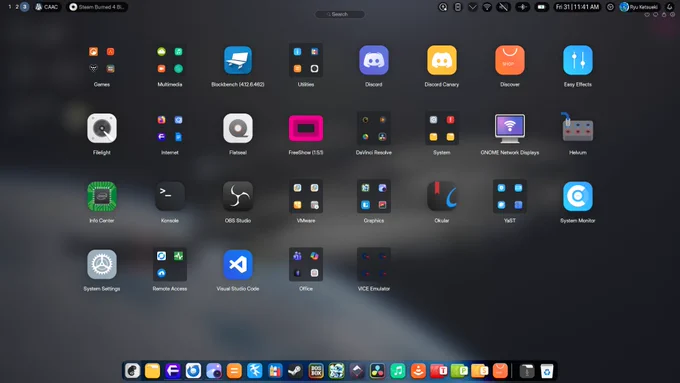
Task: Open the Multimedia app folder
Action: pyautogui.click(x=170, y=60)
